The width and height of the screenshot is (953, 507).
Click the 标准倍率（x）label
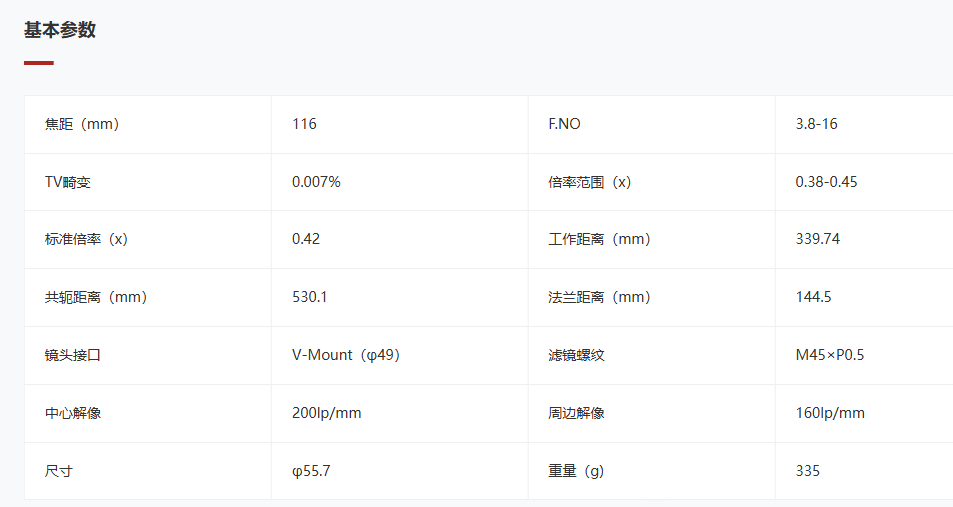[x=86, y=239]
